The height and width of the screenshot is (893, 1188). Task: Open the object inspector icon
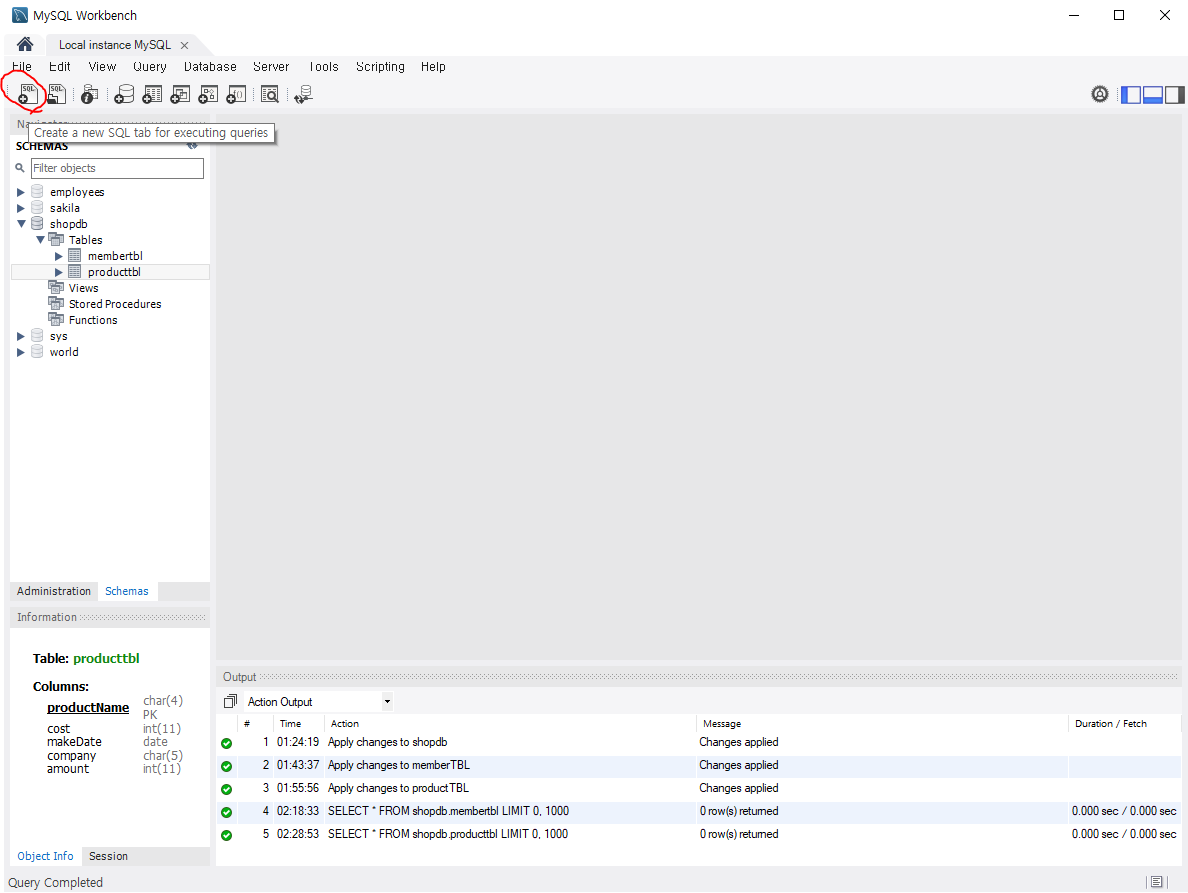click(x=89, y=95)
